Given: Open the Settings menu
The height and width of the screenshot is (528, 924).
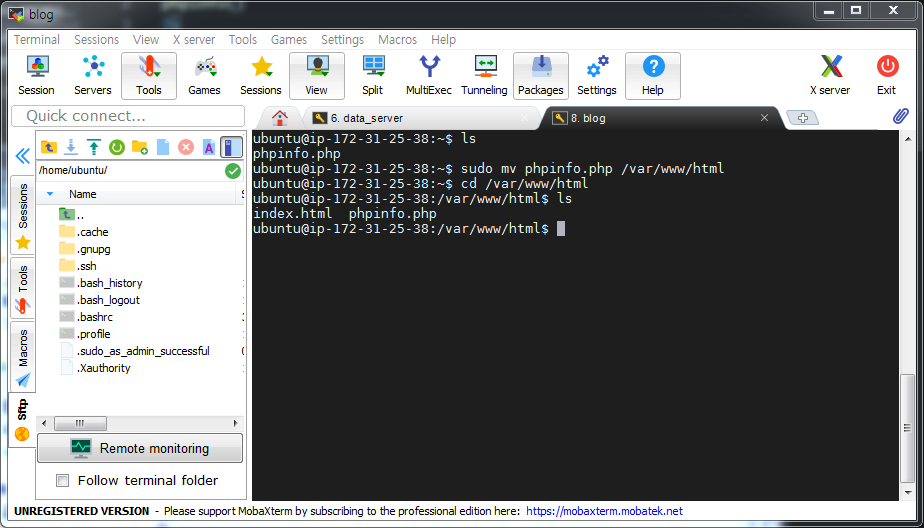Looking at the screenshot, I should tap(342, 39).
